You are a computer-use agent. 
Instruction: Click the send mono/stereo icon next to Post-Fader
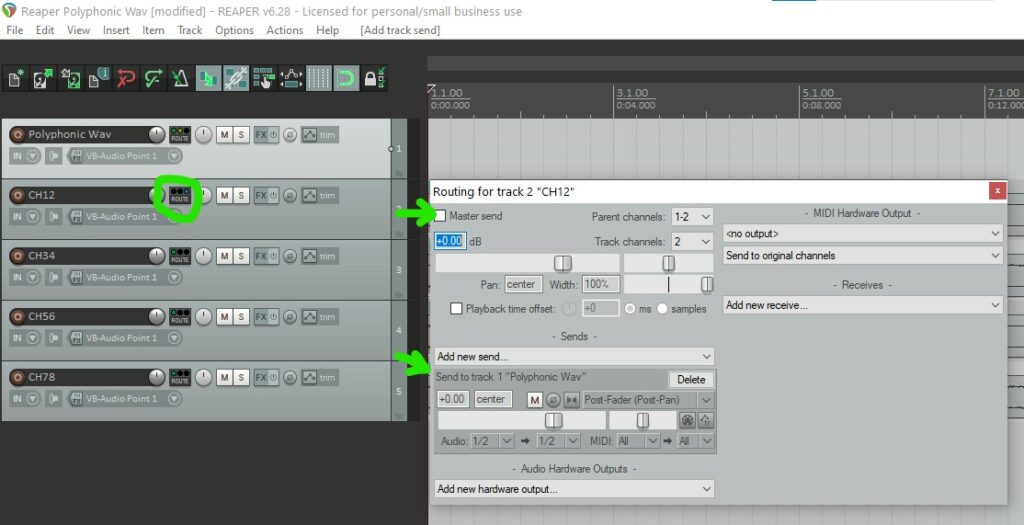[x=571, y=400]
